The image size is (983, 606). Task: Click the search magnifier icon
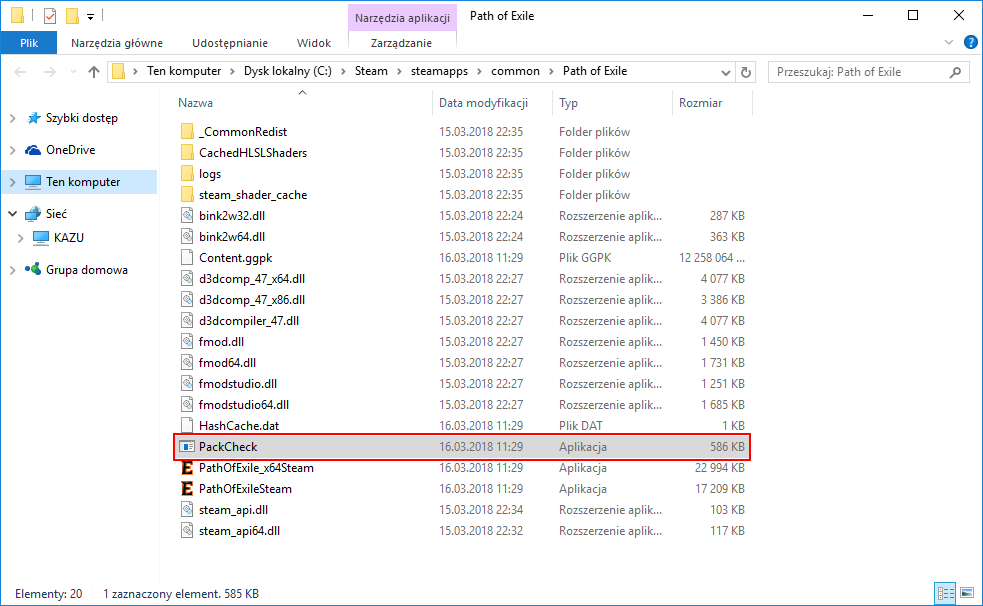pyautogui.click(x=955, y=72)
